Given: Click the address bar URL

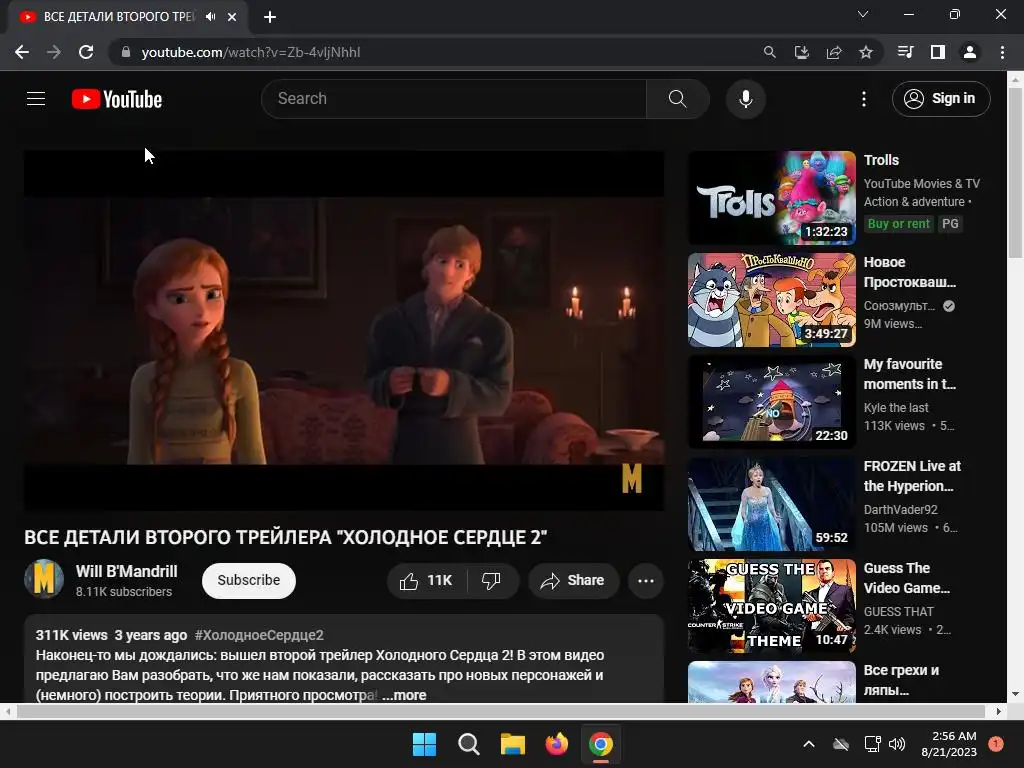Looking at the screenshot, I should coord(251,52).
